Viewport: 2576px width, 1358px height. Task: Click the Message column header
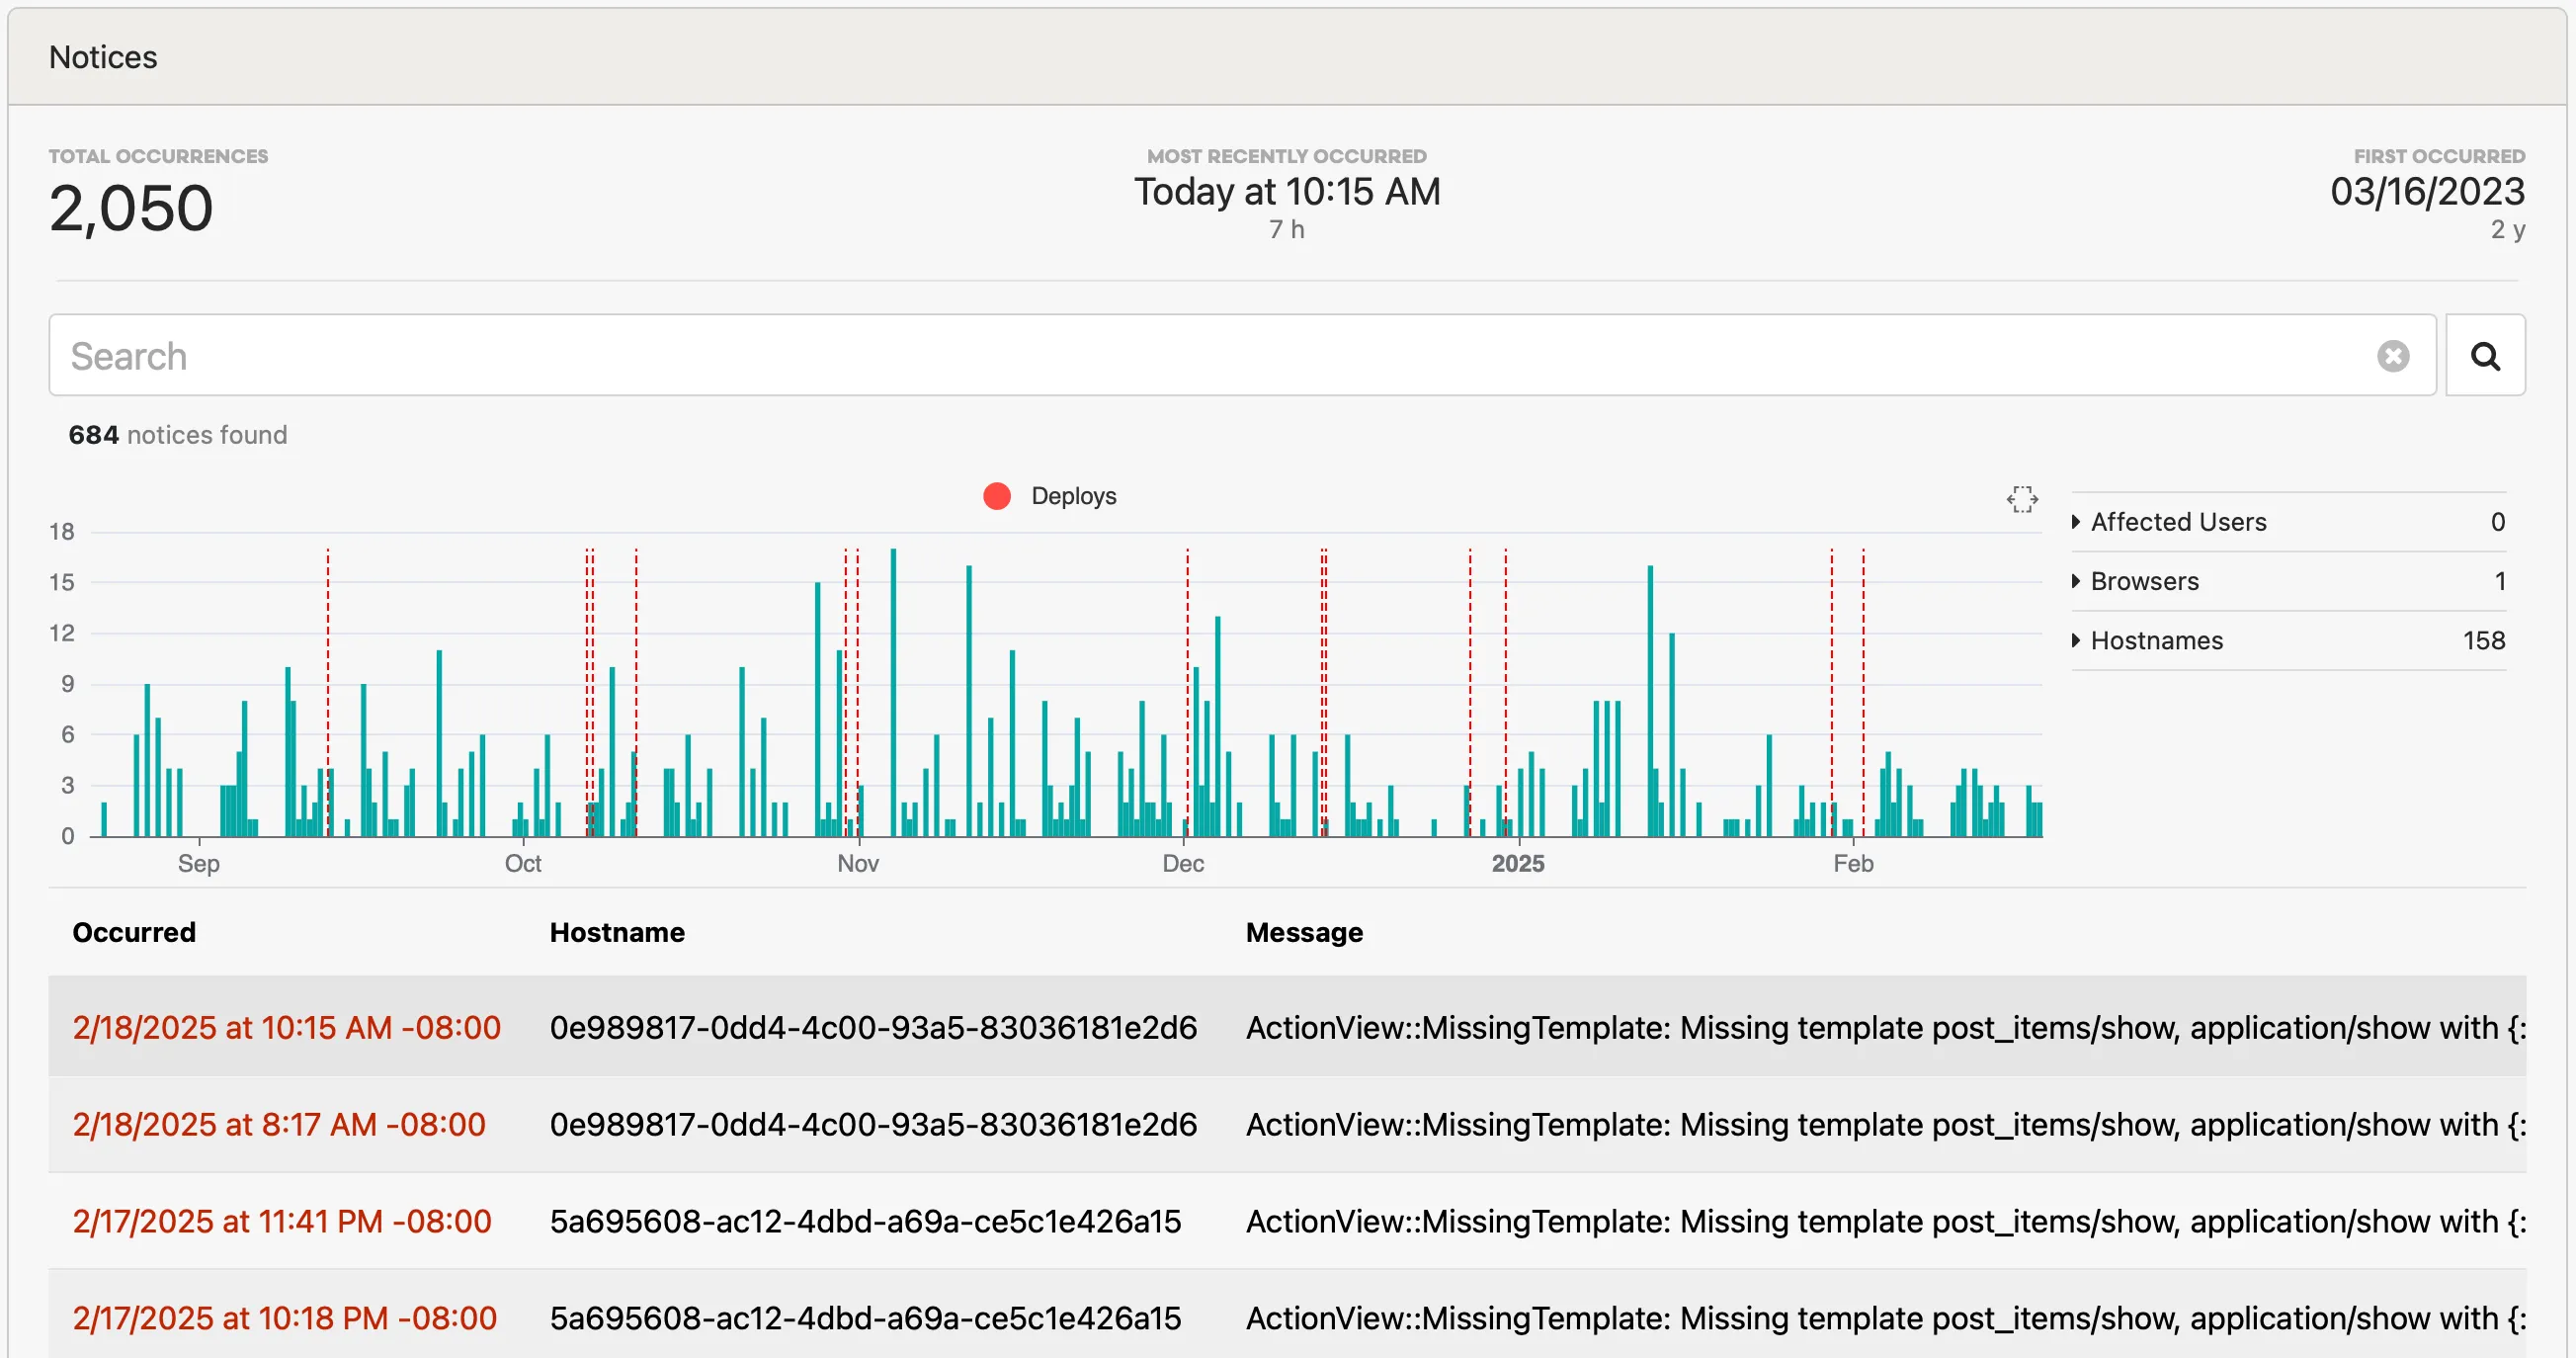[x=1304, y=932]
